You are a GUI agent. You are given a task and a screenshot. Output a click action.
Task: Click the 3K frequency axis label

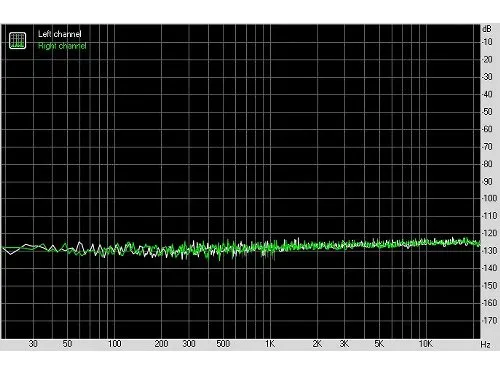344,344
